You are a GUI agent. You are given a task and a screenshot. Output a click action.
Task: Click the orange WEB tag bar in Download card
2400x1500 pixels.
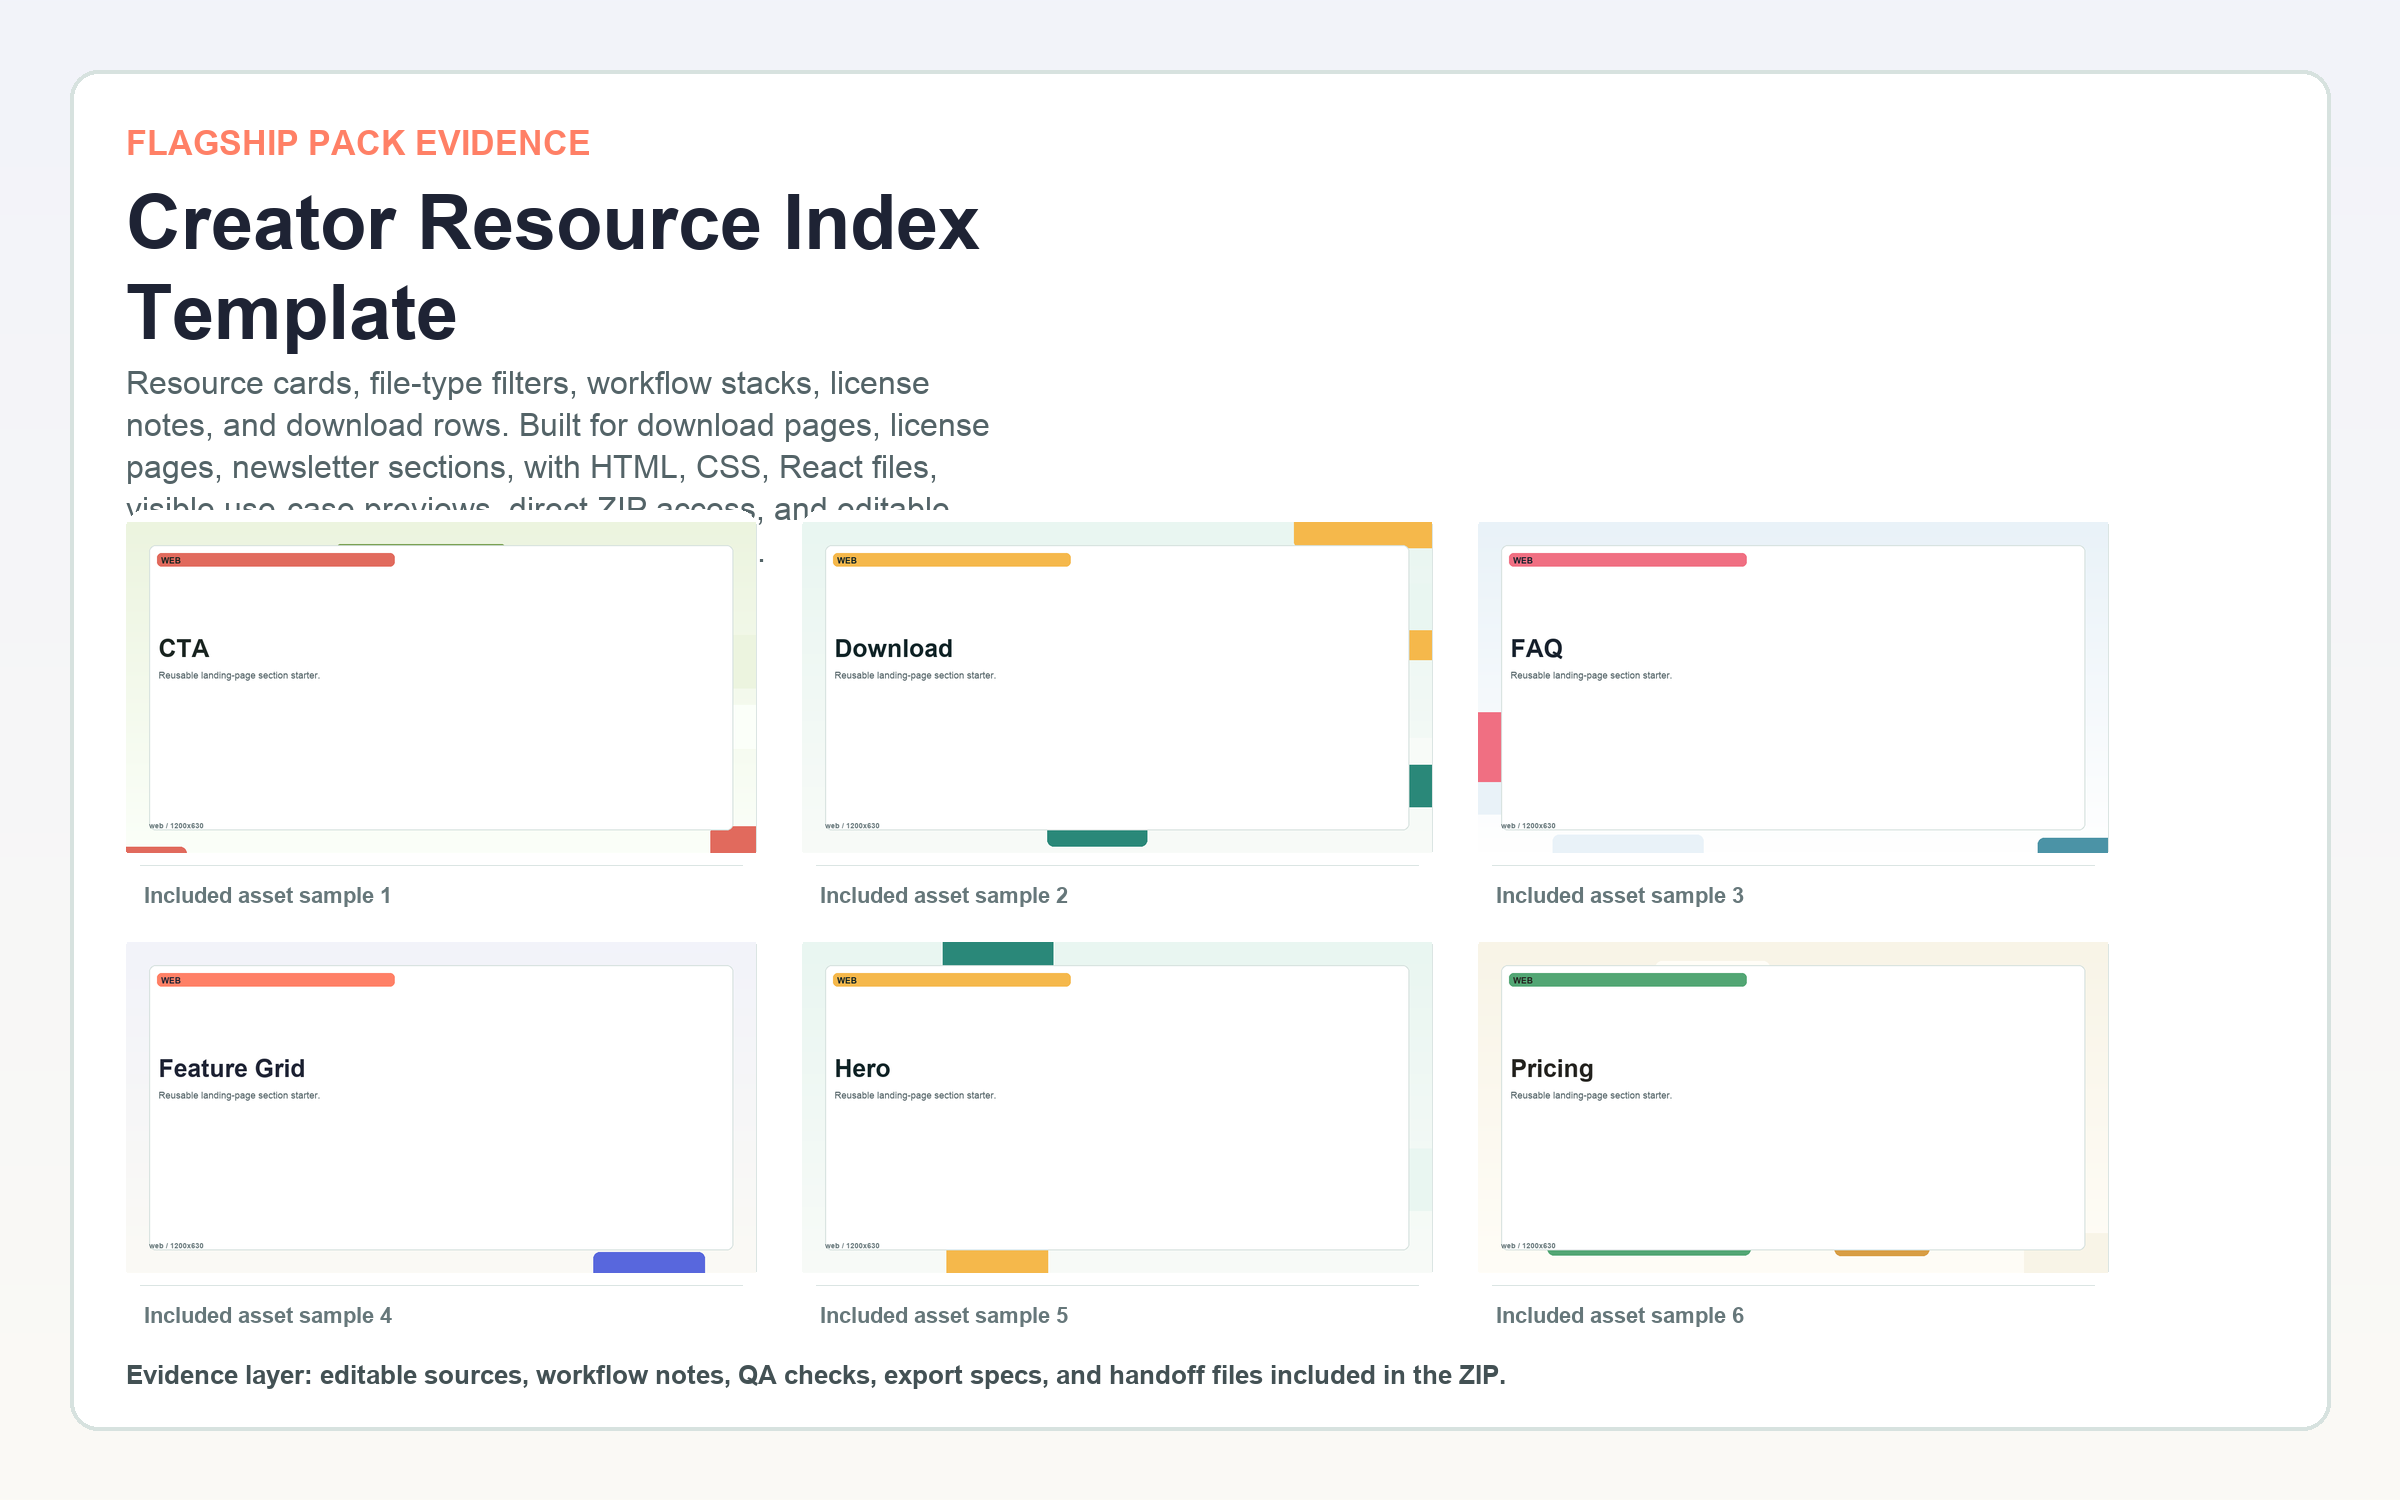(x=952, y=560)
